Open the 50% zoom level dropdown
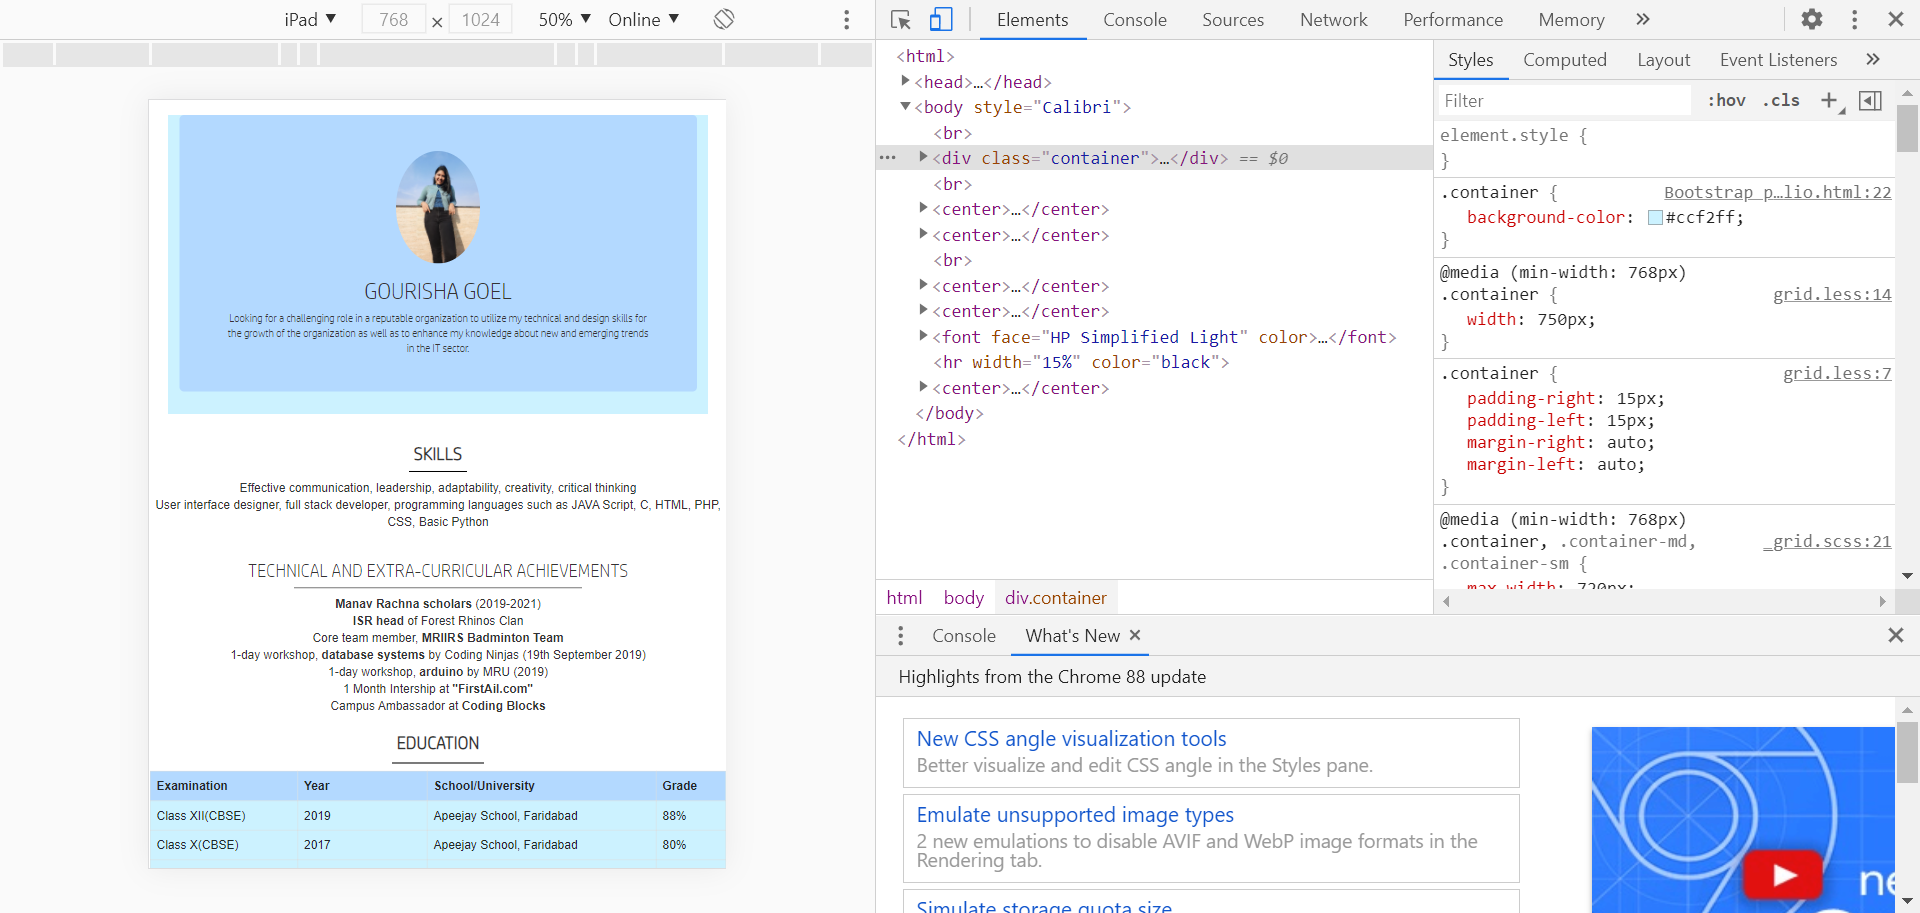This screenshot has height=913, width=1920. 562,19
